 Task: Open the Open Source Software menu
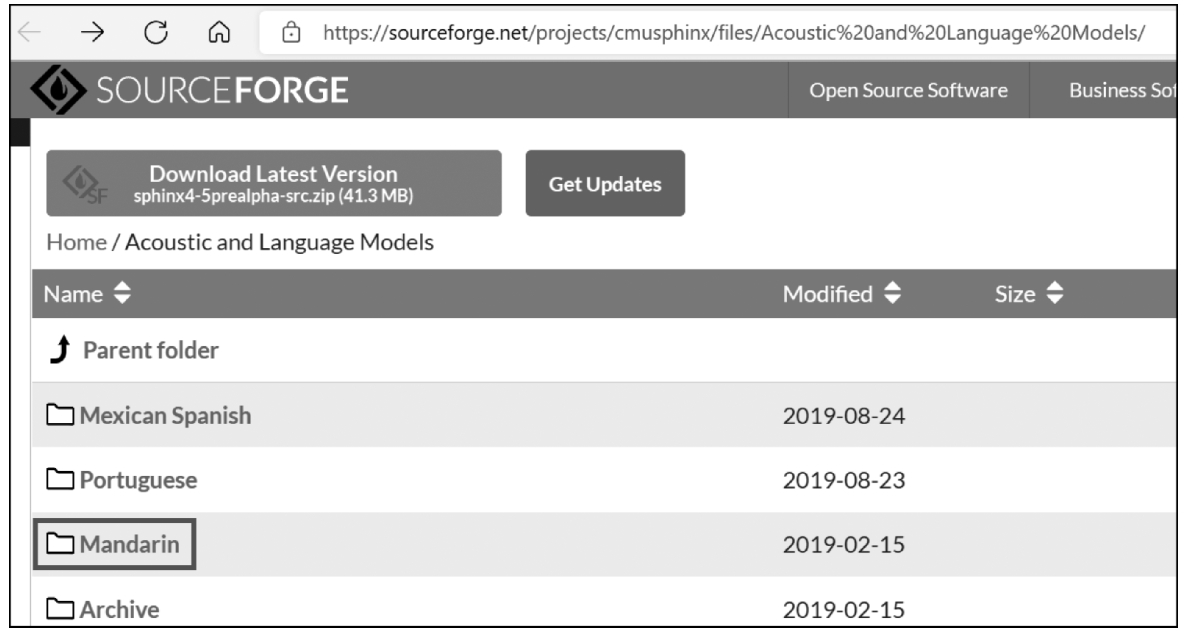coord(908,90)
